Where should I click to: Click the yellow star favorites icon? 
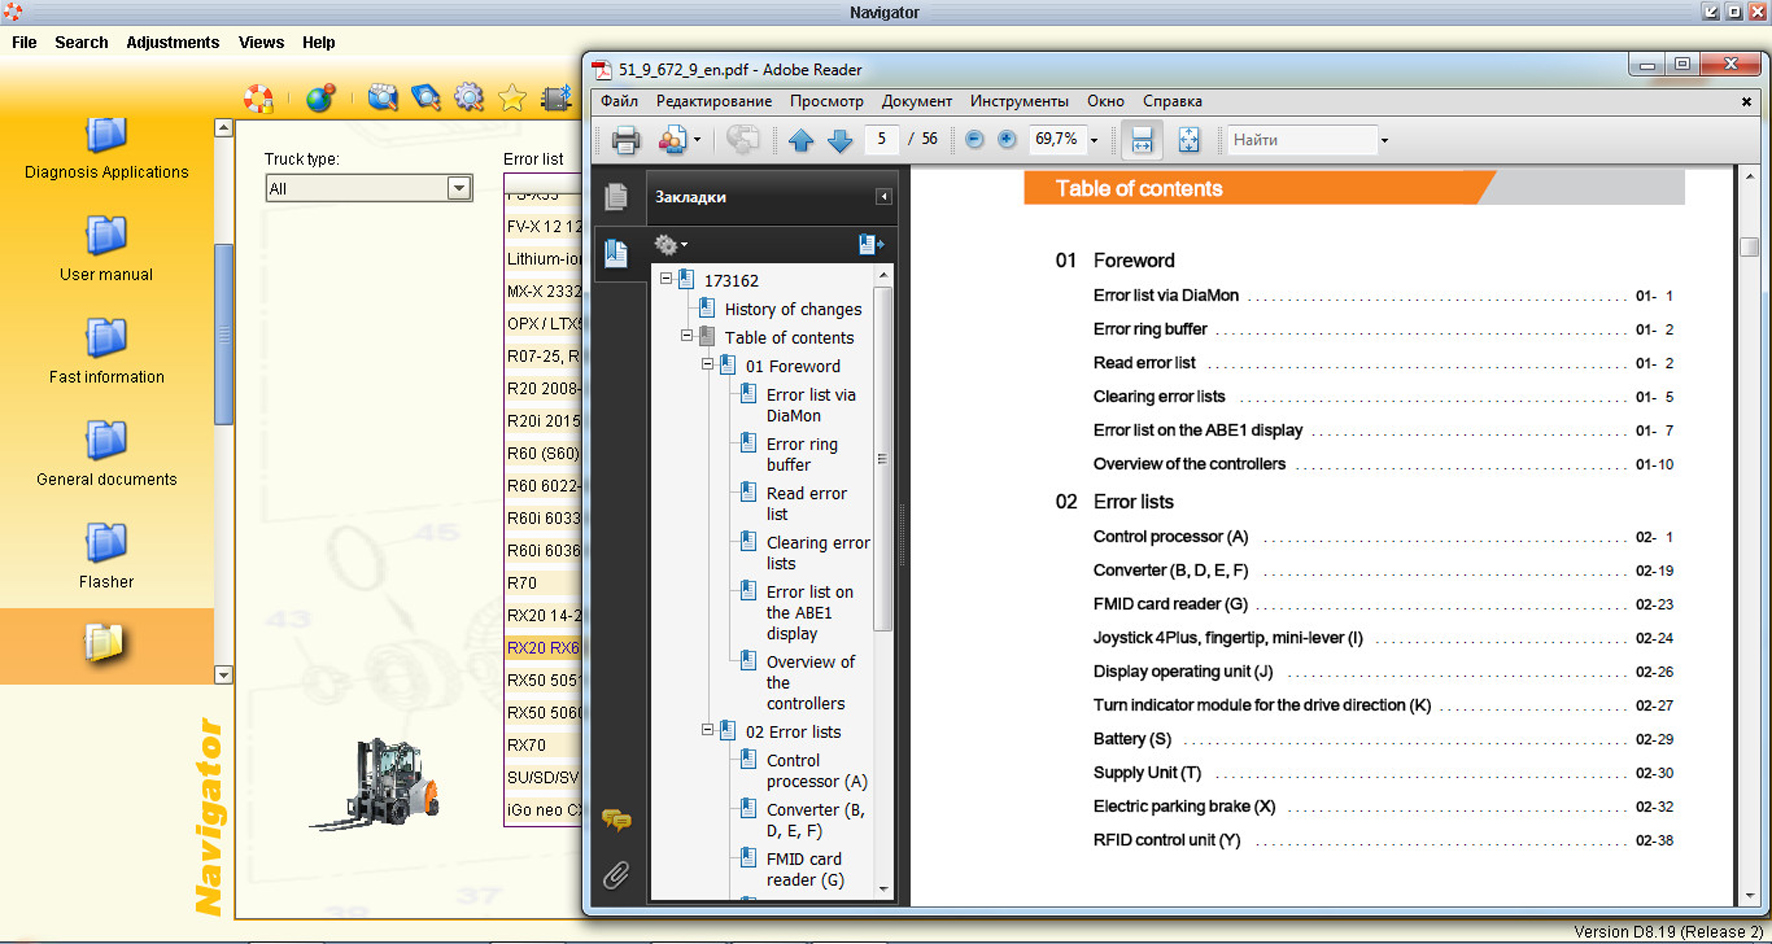(512, 98)
